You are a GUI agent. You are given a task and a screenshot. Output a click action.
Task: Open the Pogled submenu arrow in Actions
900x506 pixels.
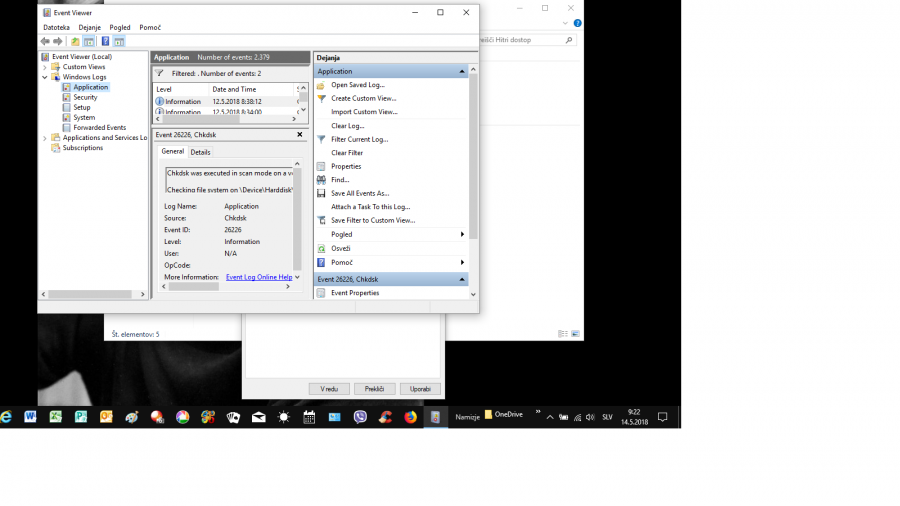[462, 234]
